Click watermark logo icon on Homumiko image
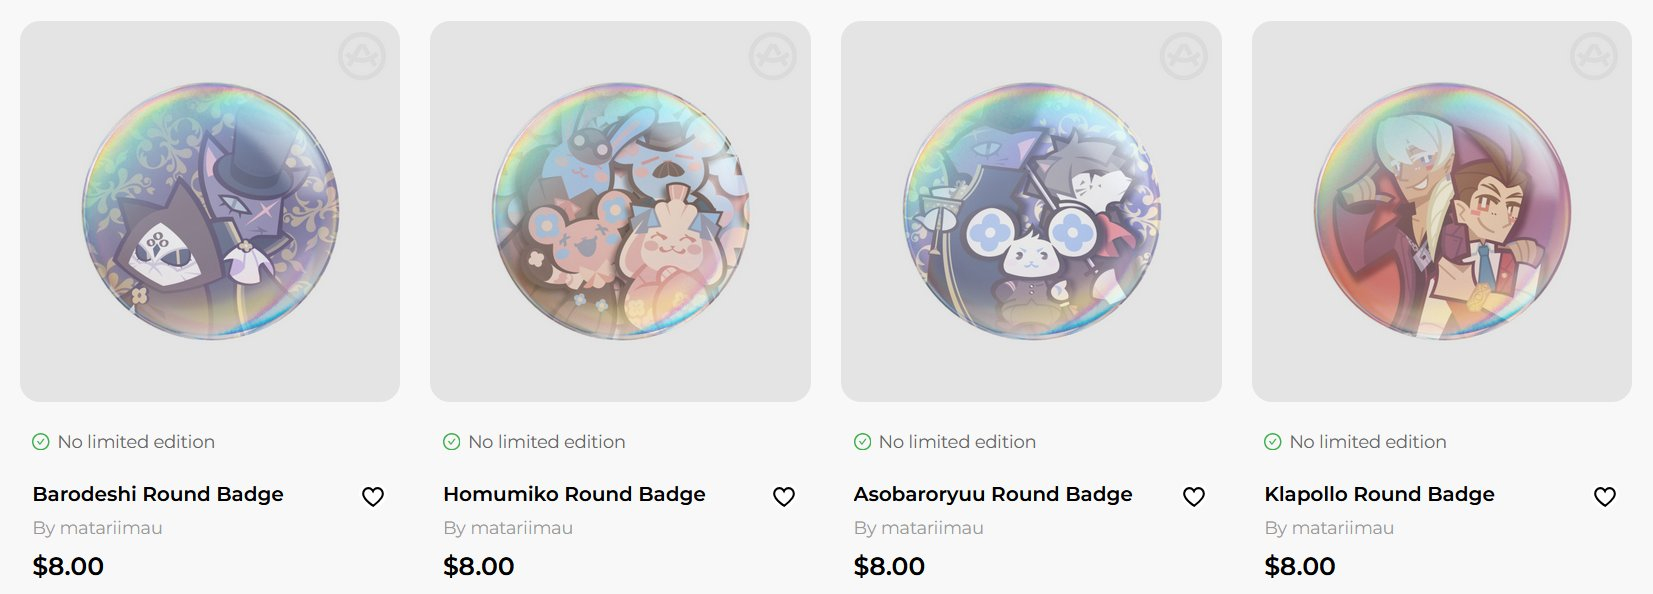 click(x=773, y=56)
